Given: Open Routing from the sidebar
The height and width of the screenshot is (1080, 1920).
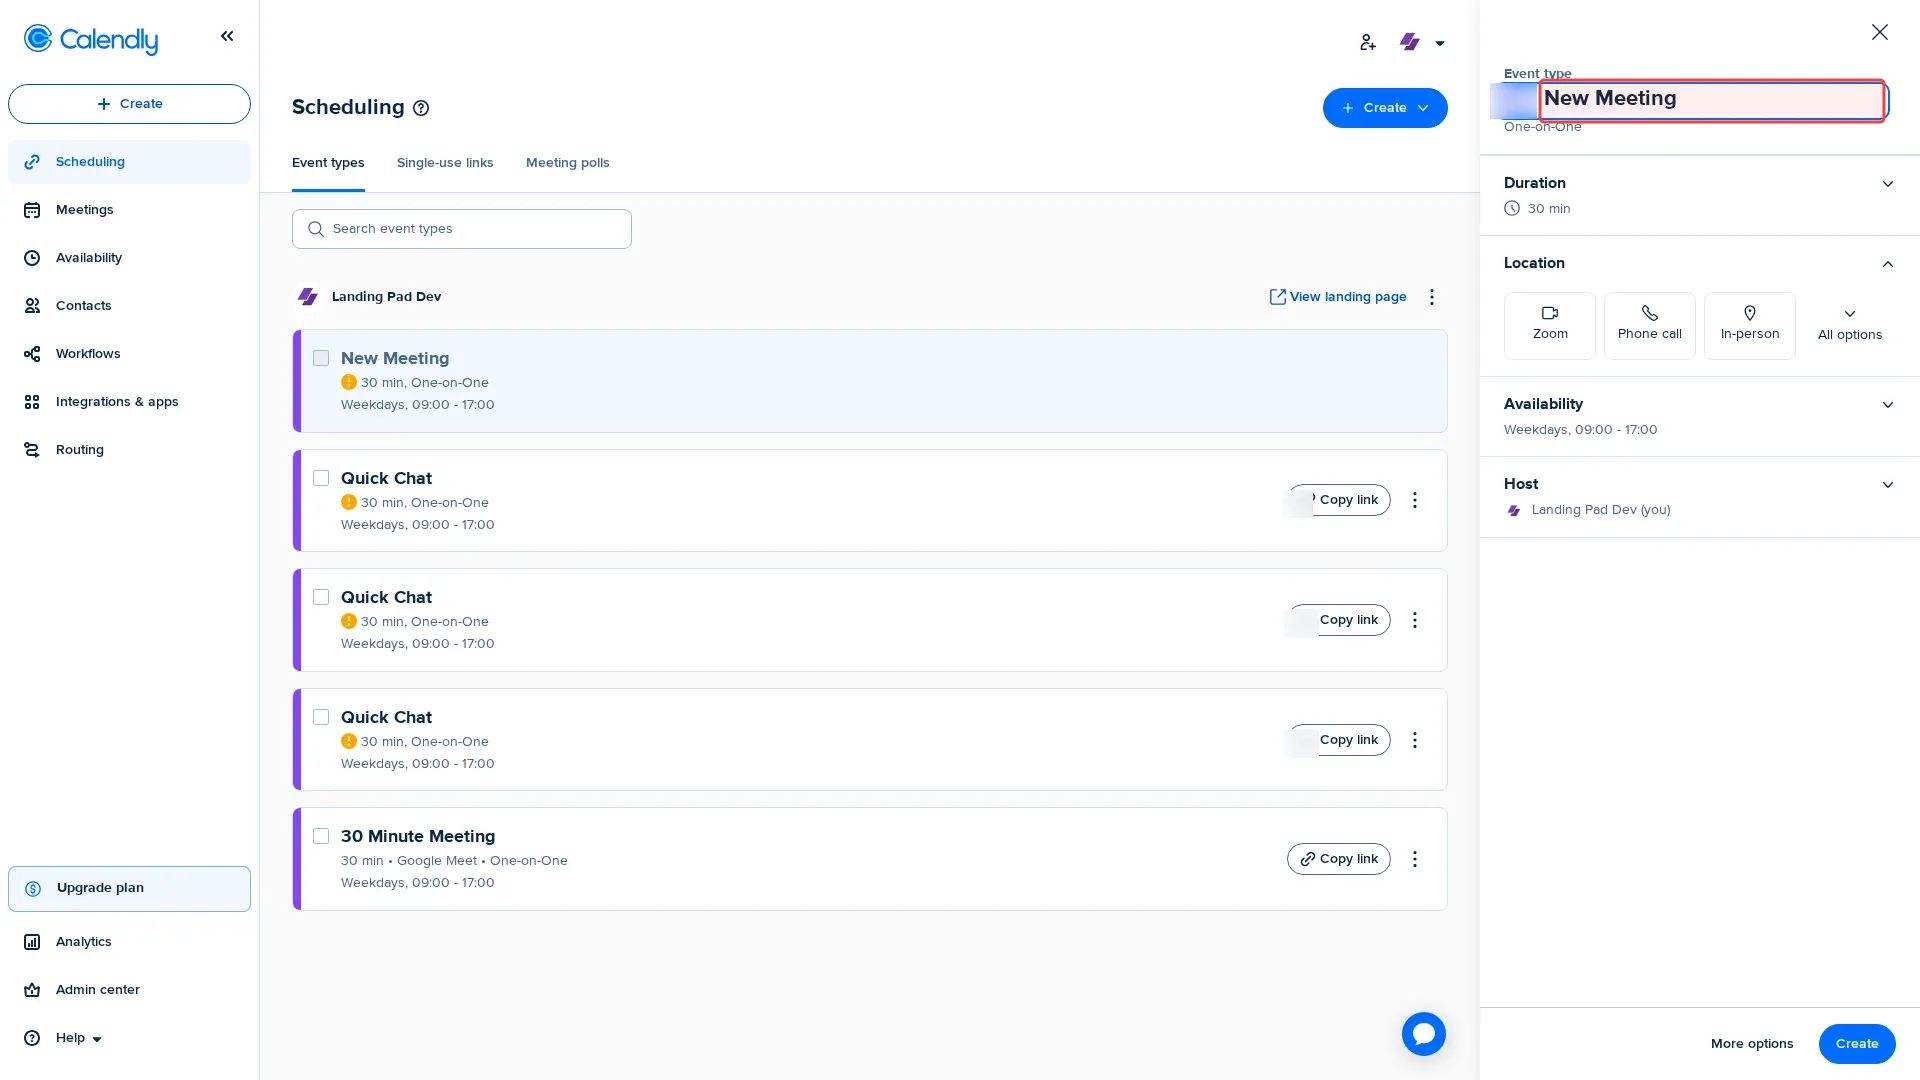Looking at the screenshot, I should [x=79, y=449].
